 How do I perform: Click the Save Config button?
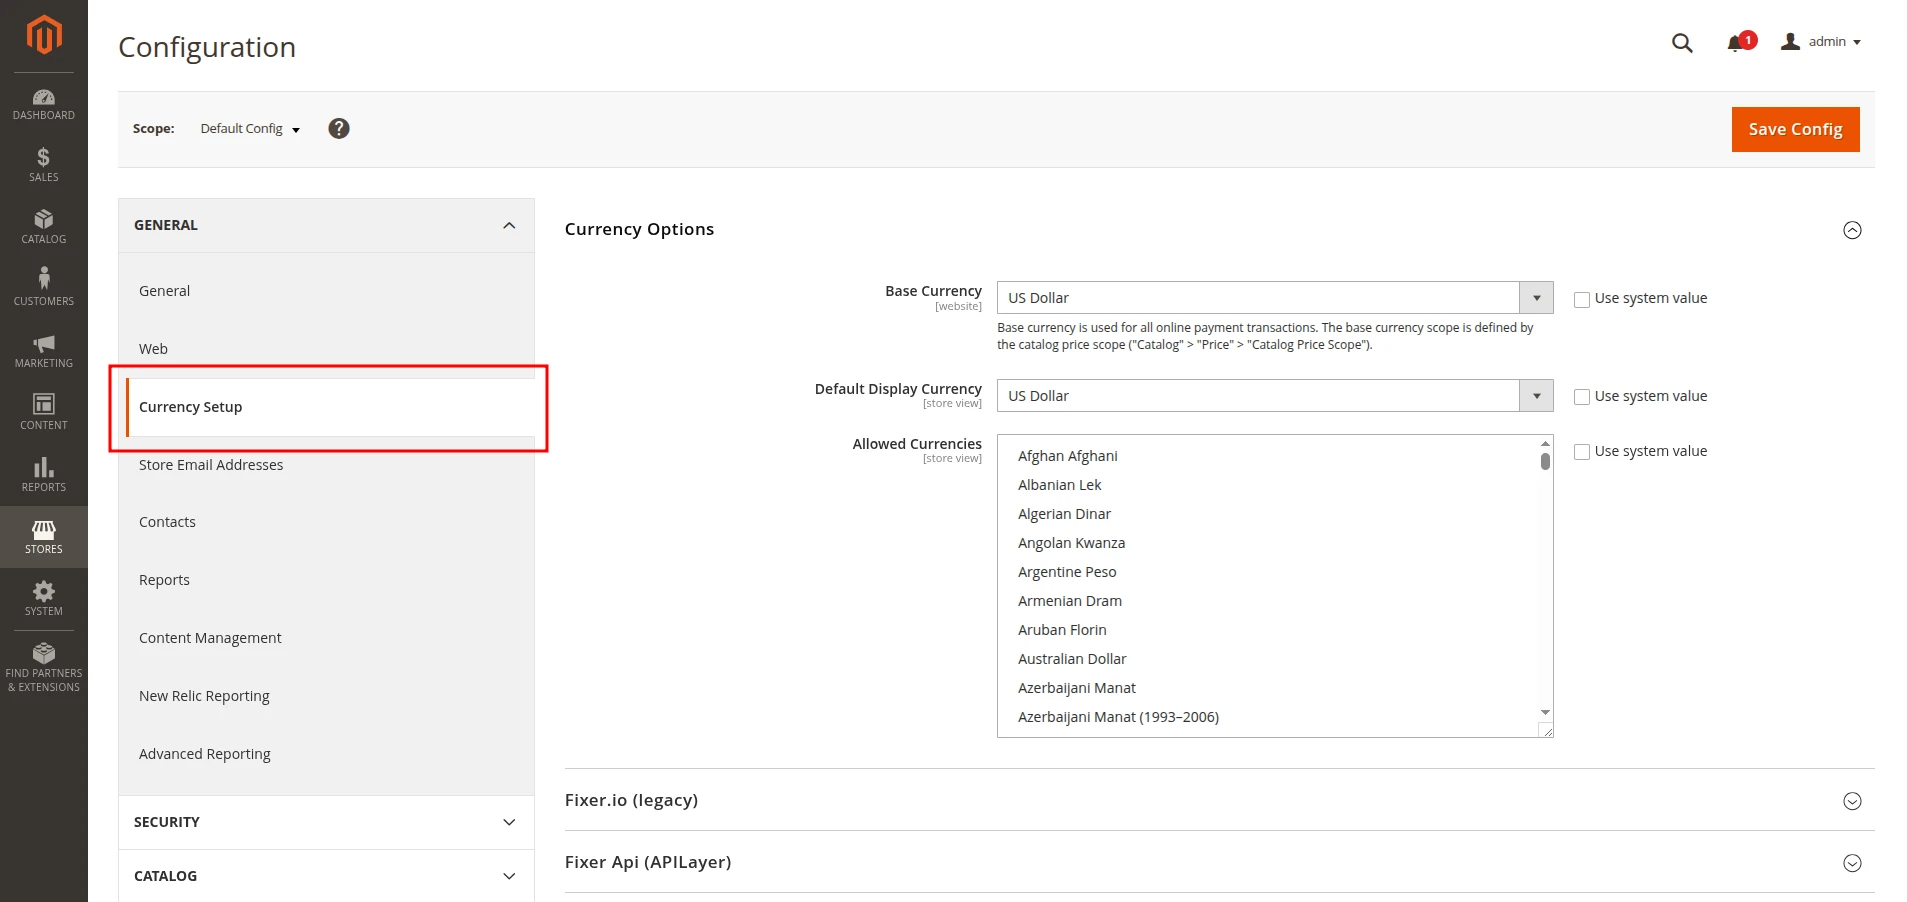tap(1795, 129)
